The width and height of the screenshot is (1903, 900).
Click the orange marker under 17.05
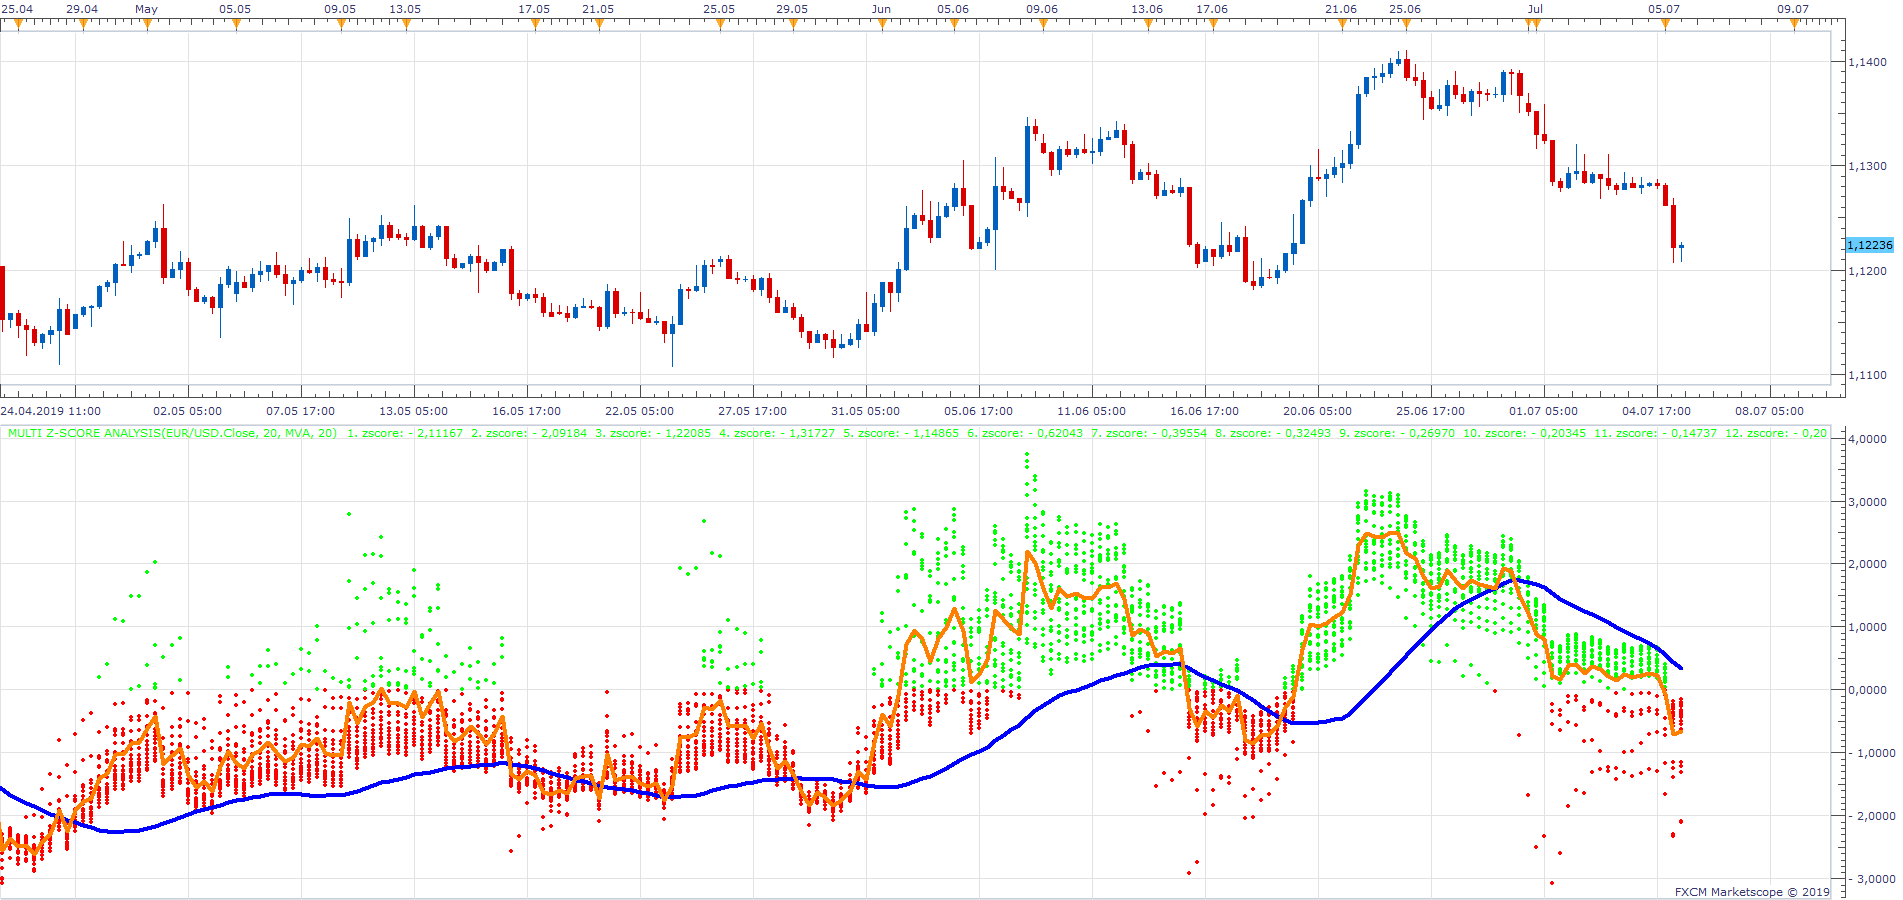(x=535, y=25)
